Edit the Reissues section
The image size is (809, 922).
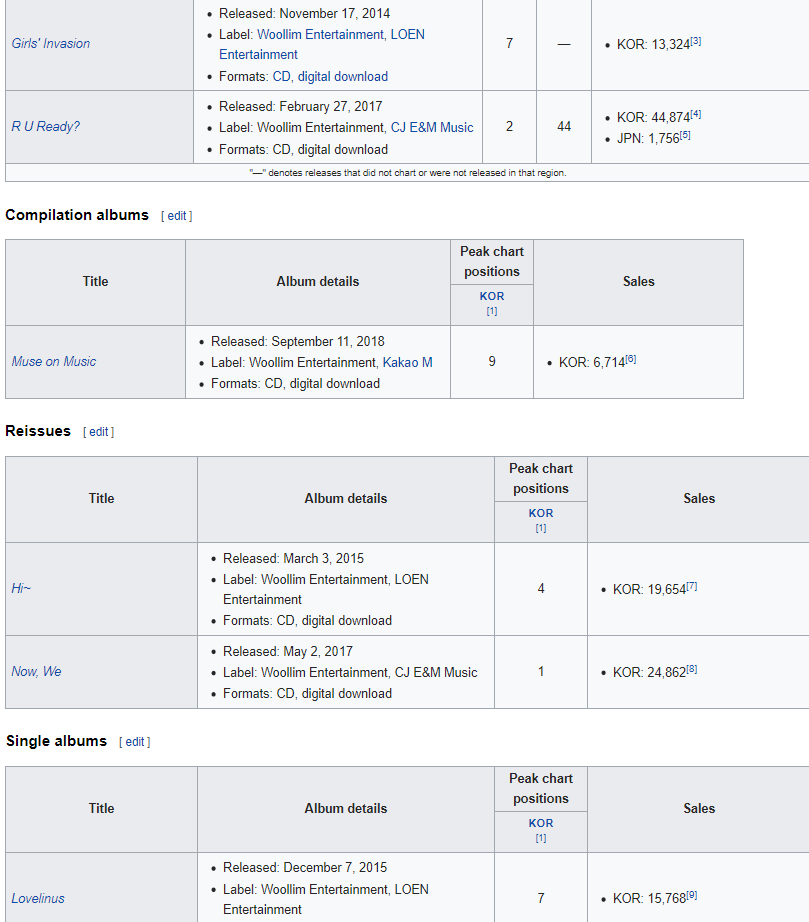pos(98,432)
